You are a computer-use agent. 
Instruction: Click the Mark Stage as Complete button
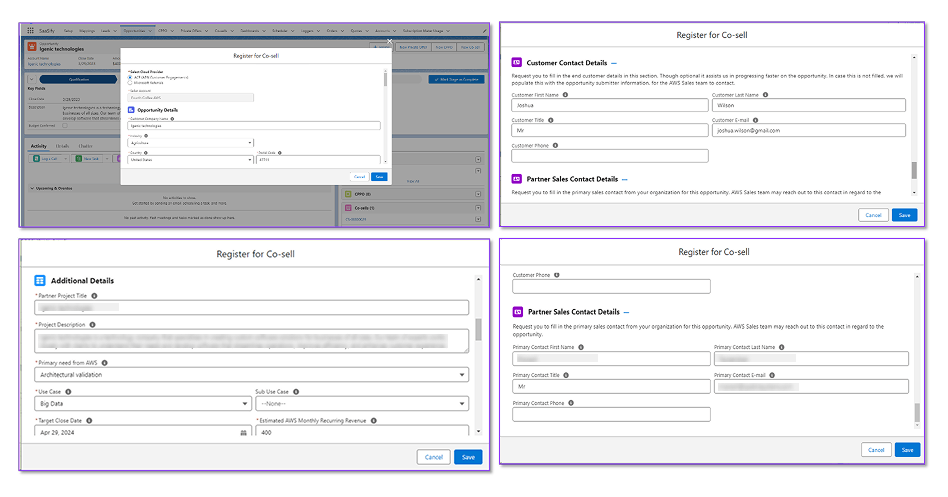pyautogui.click(x=456, y=79)
